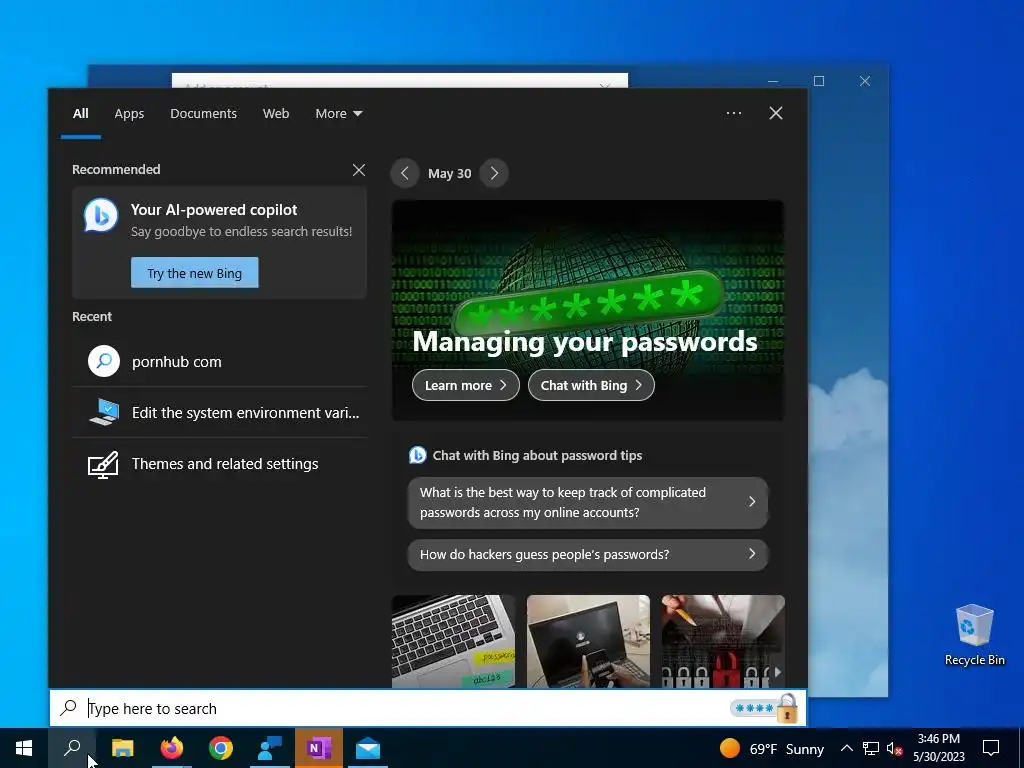Open the Mail app from taskbar
Screen dimensions: 1024x768
[368, 748]
